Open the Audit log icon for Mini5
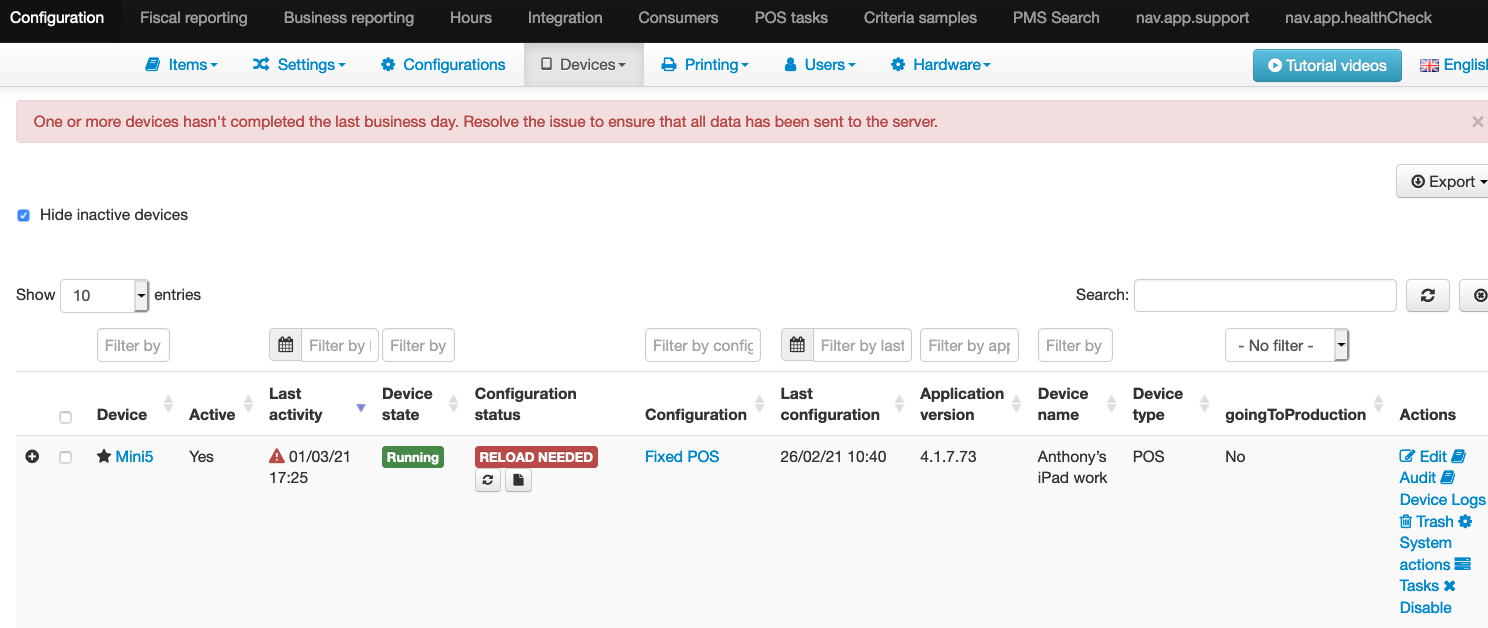 1449,478
